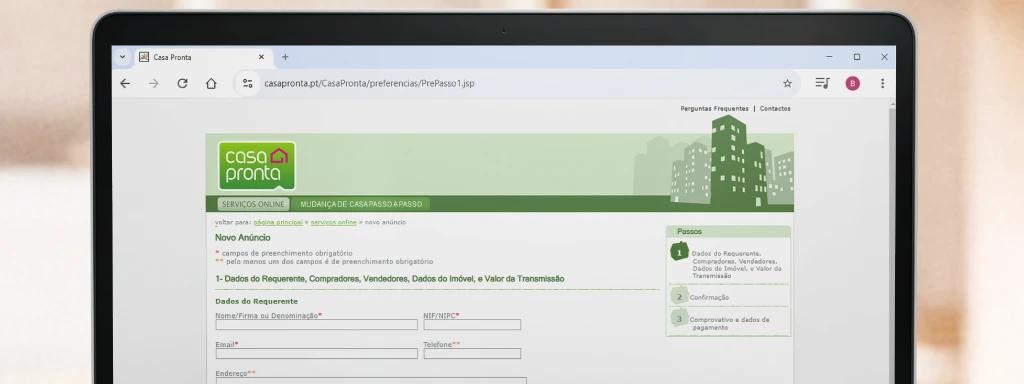Reload the Casa Pronta page
This screenshot has height=384, width=1024.
click(182, 83)
